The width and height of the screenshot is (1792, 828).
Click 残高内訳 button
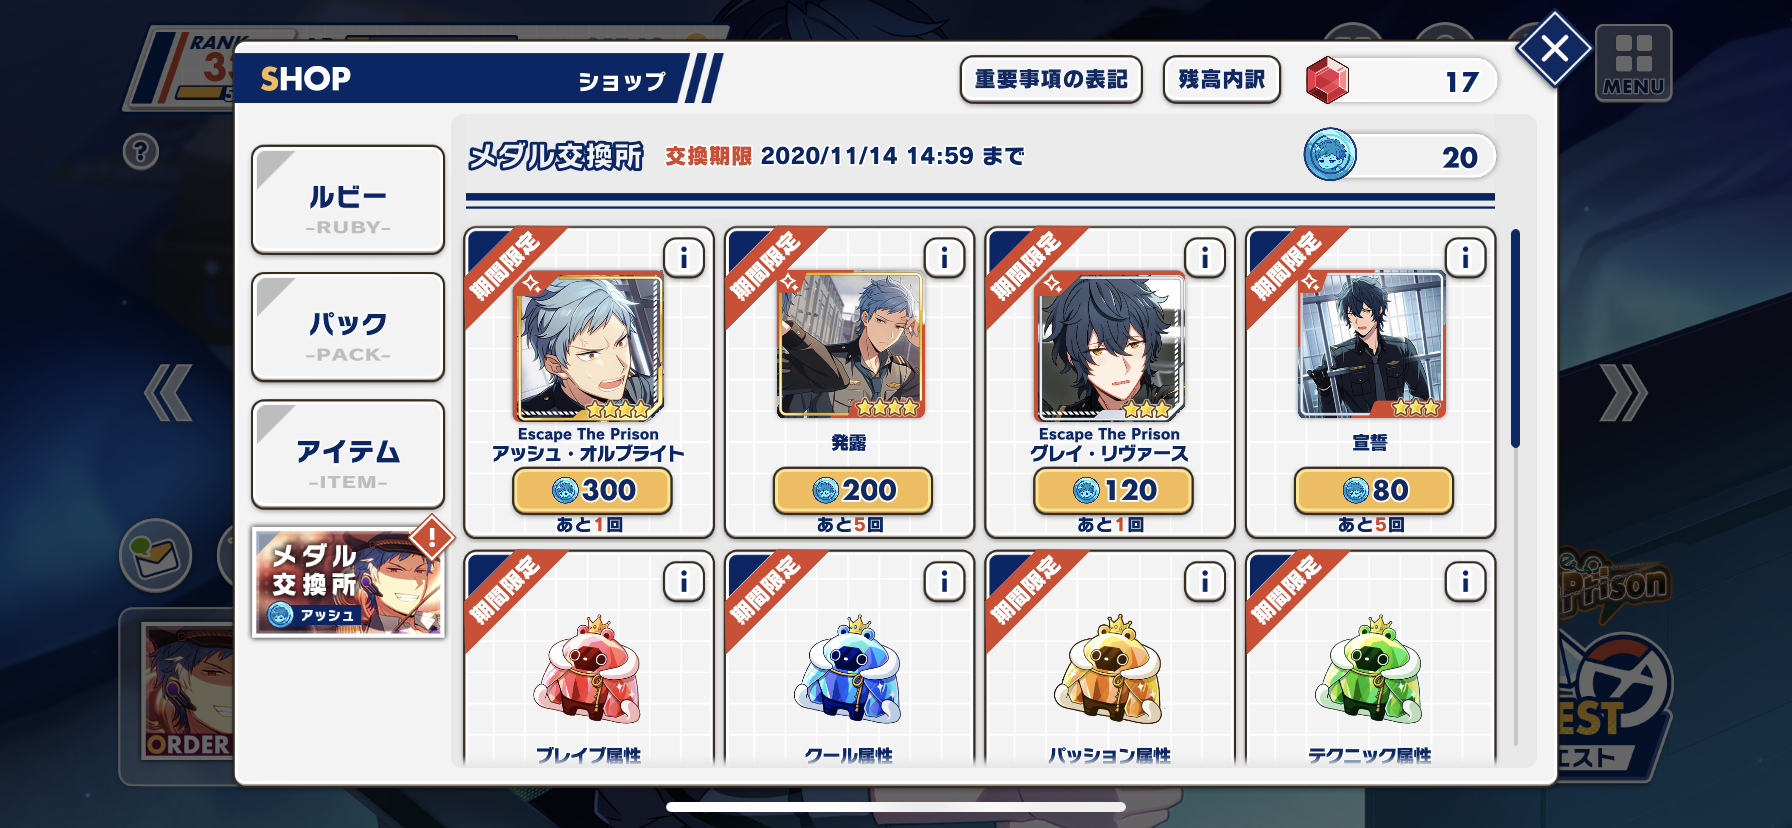click(x=1222, y=79)
